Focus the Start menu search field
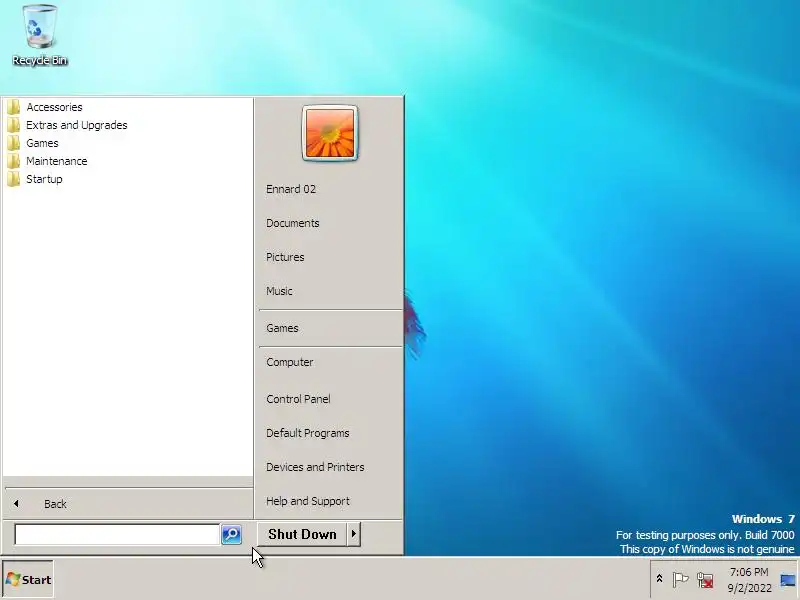800x600 pixels. pos(117,534)
